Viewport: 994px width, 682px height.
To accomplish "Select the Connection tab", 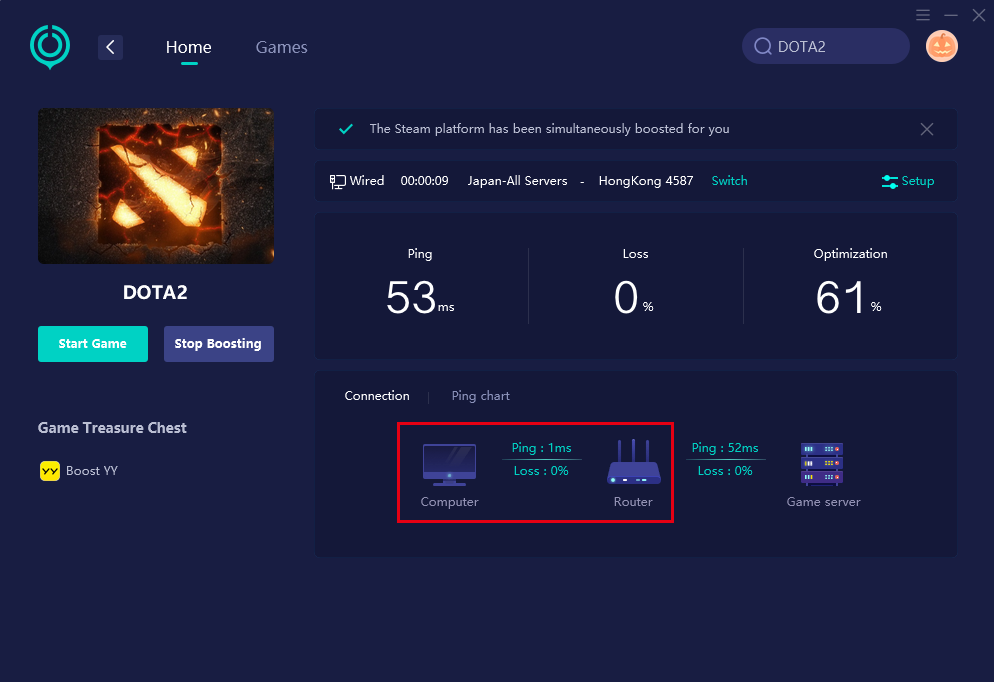I will pyautogui.click(x=377, y=396).
